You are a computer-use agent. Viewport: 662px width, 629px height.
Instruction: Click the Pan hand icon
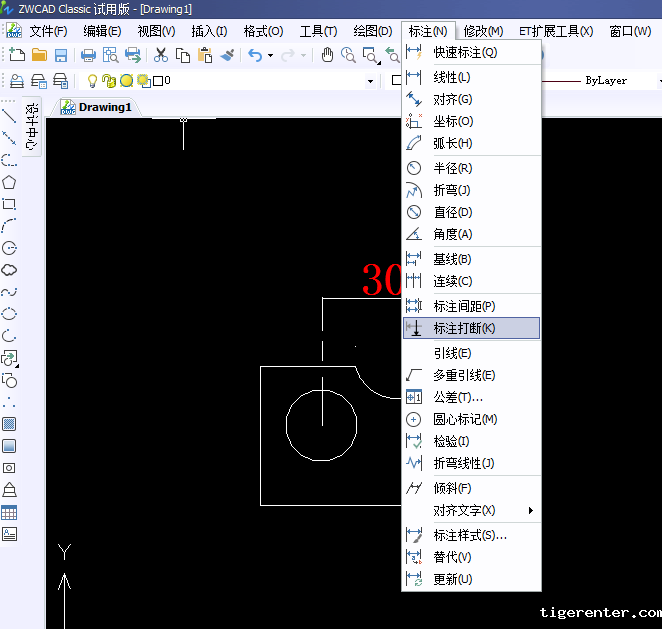click(327, 55)
